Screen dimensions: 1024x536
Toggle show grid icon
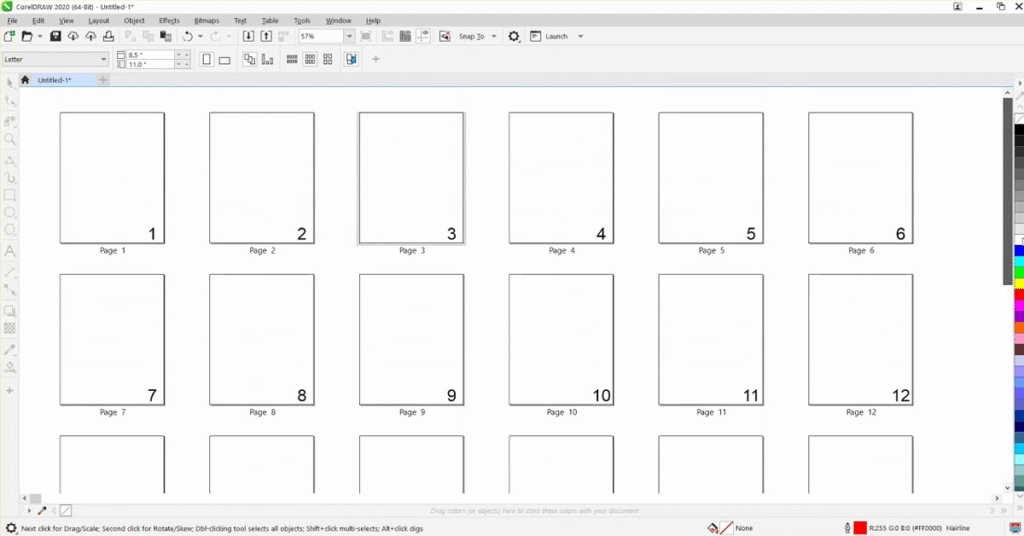405,37
